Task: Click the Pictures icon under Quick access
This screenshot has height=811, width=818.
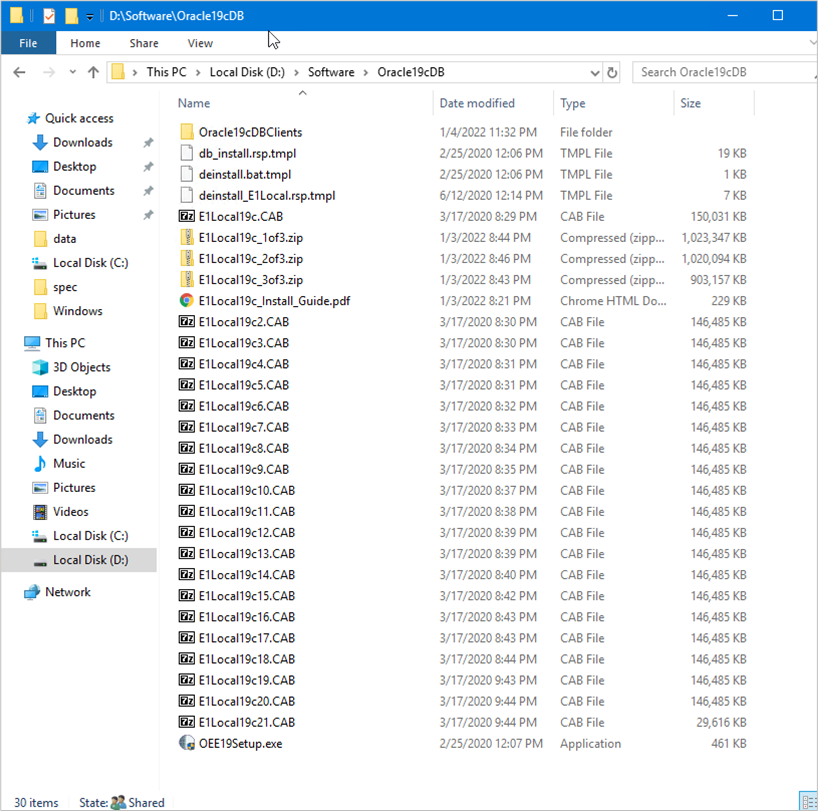Action: (40, 214)
